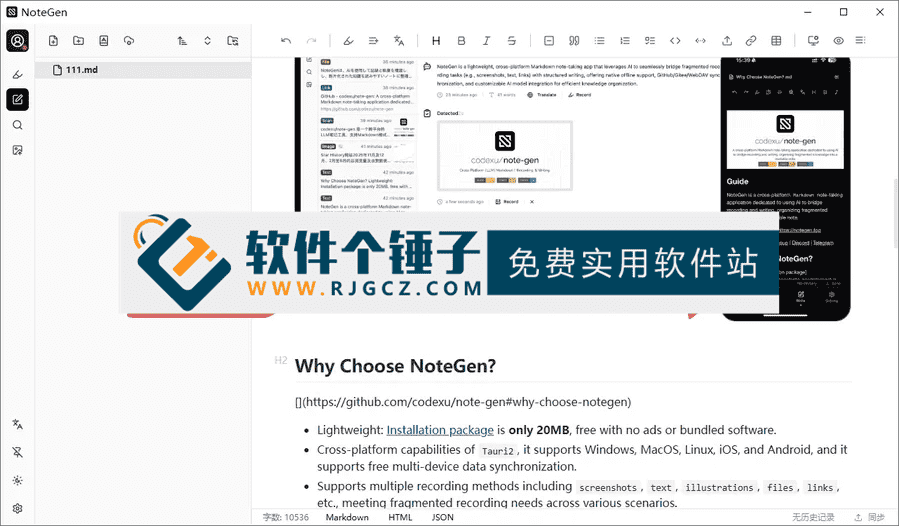Open image hosting from the left sidebar

pyautogui.click(x=18, y=150)
